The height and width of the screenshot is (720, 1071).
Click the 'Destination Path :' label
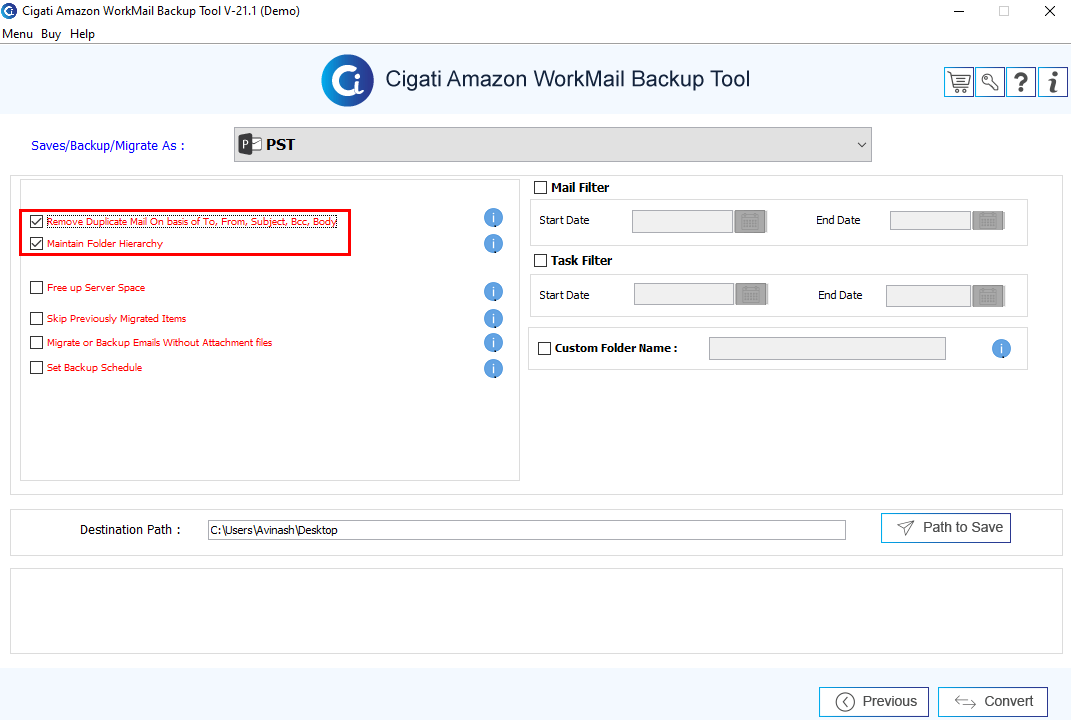click(130, 529)
